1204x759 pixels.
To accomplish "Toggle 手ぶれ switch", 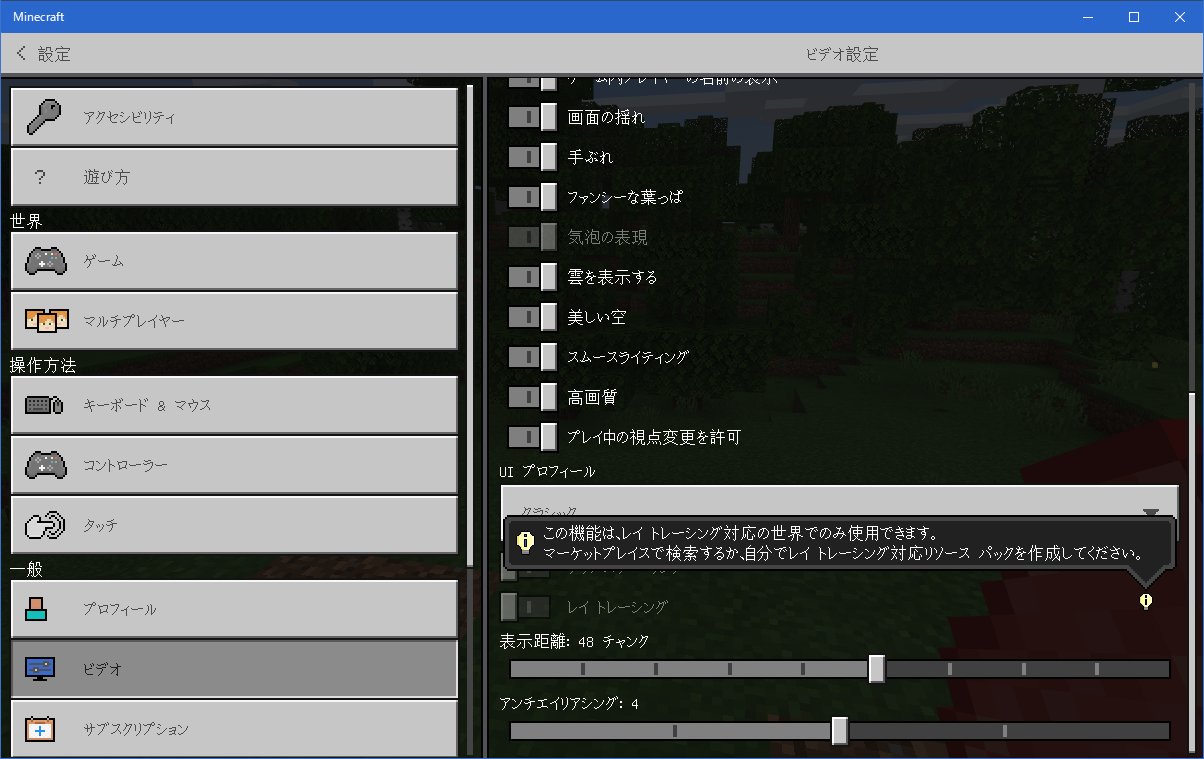I will [x=532, y=157].
